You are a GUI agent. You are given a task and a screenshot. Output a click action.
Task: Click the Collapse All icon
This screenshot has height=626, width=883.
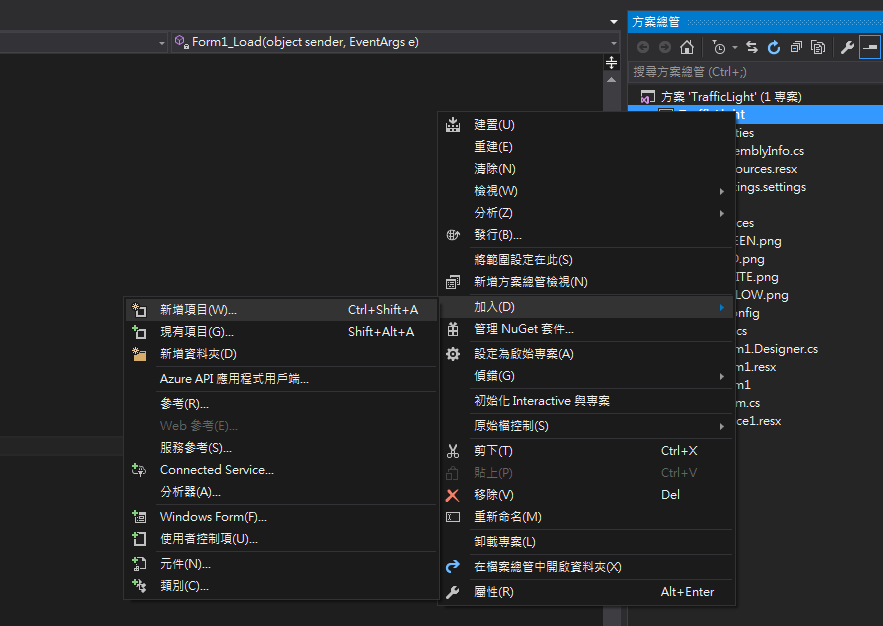pyautogui.click(x=796, y=47)
